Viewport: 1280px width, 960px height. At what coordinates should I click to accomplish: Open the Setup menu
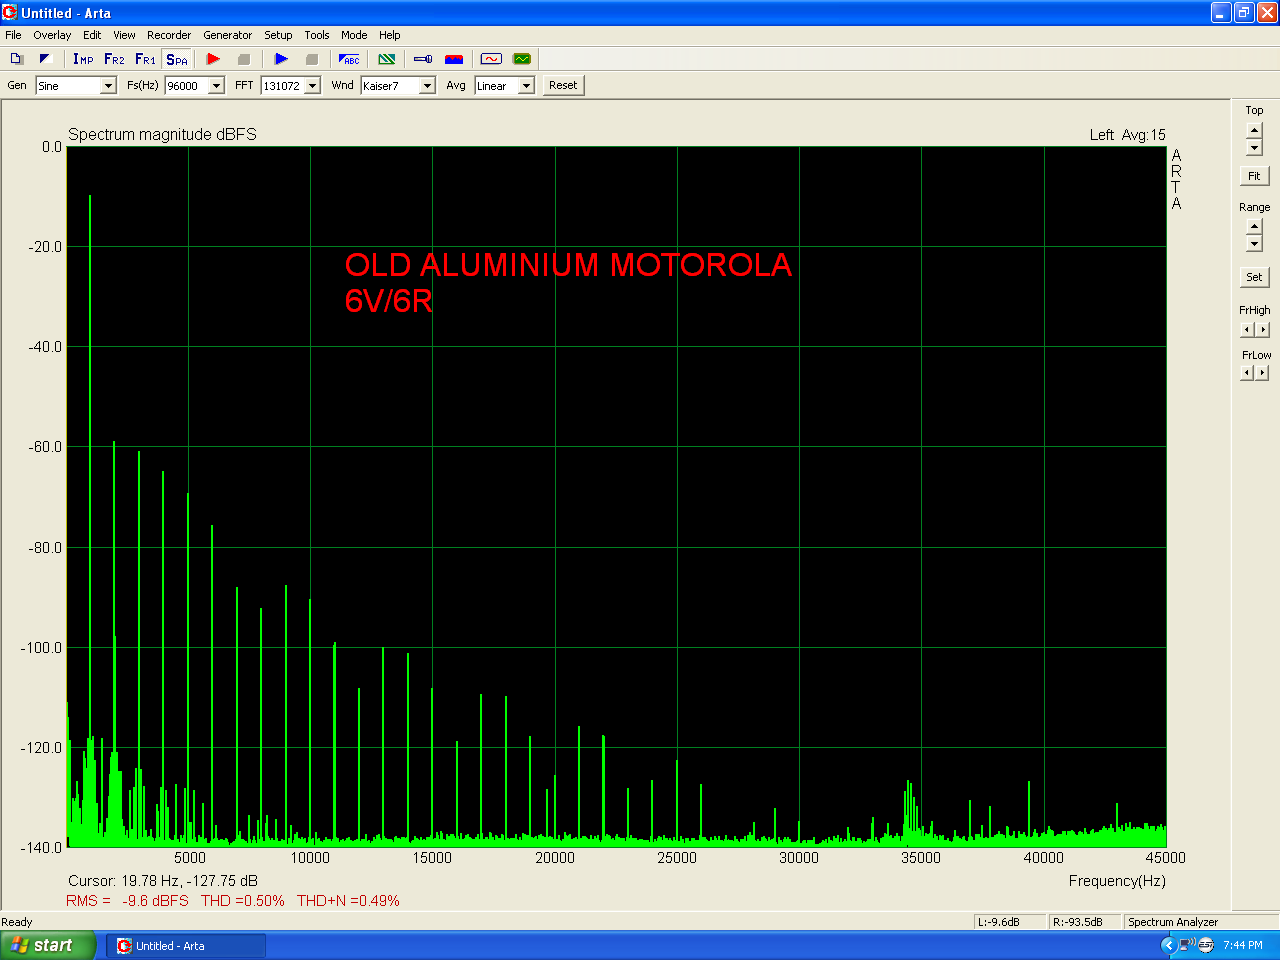pyautogui.click(x=278, y=35)
